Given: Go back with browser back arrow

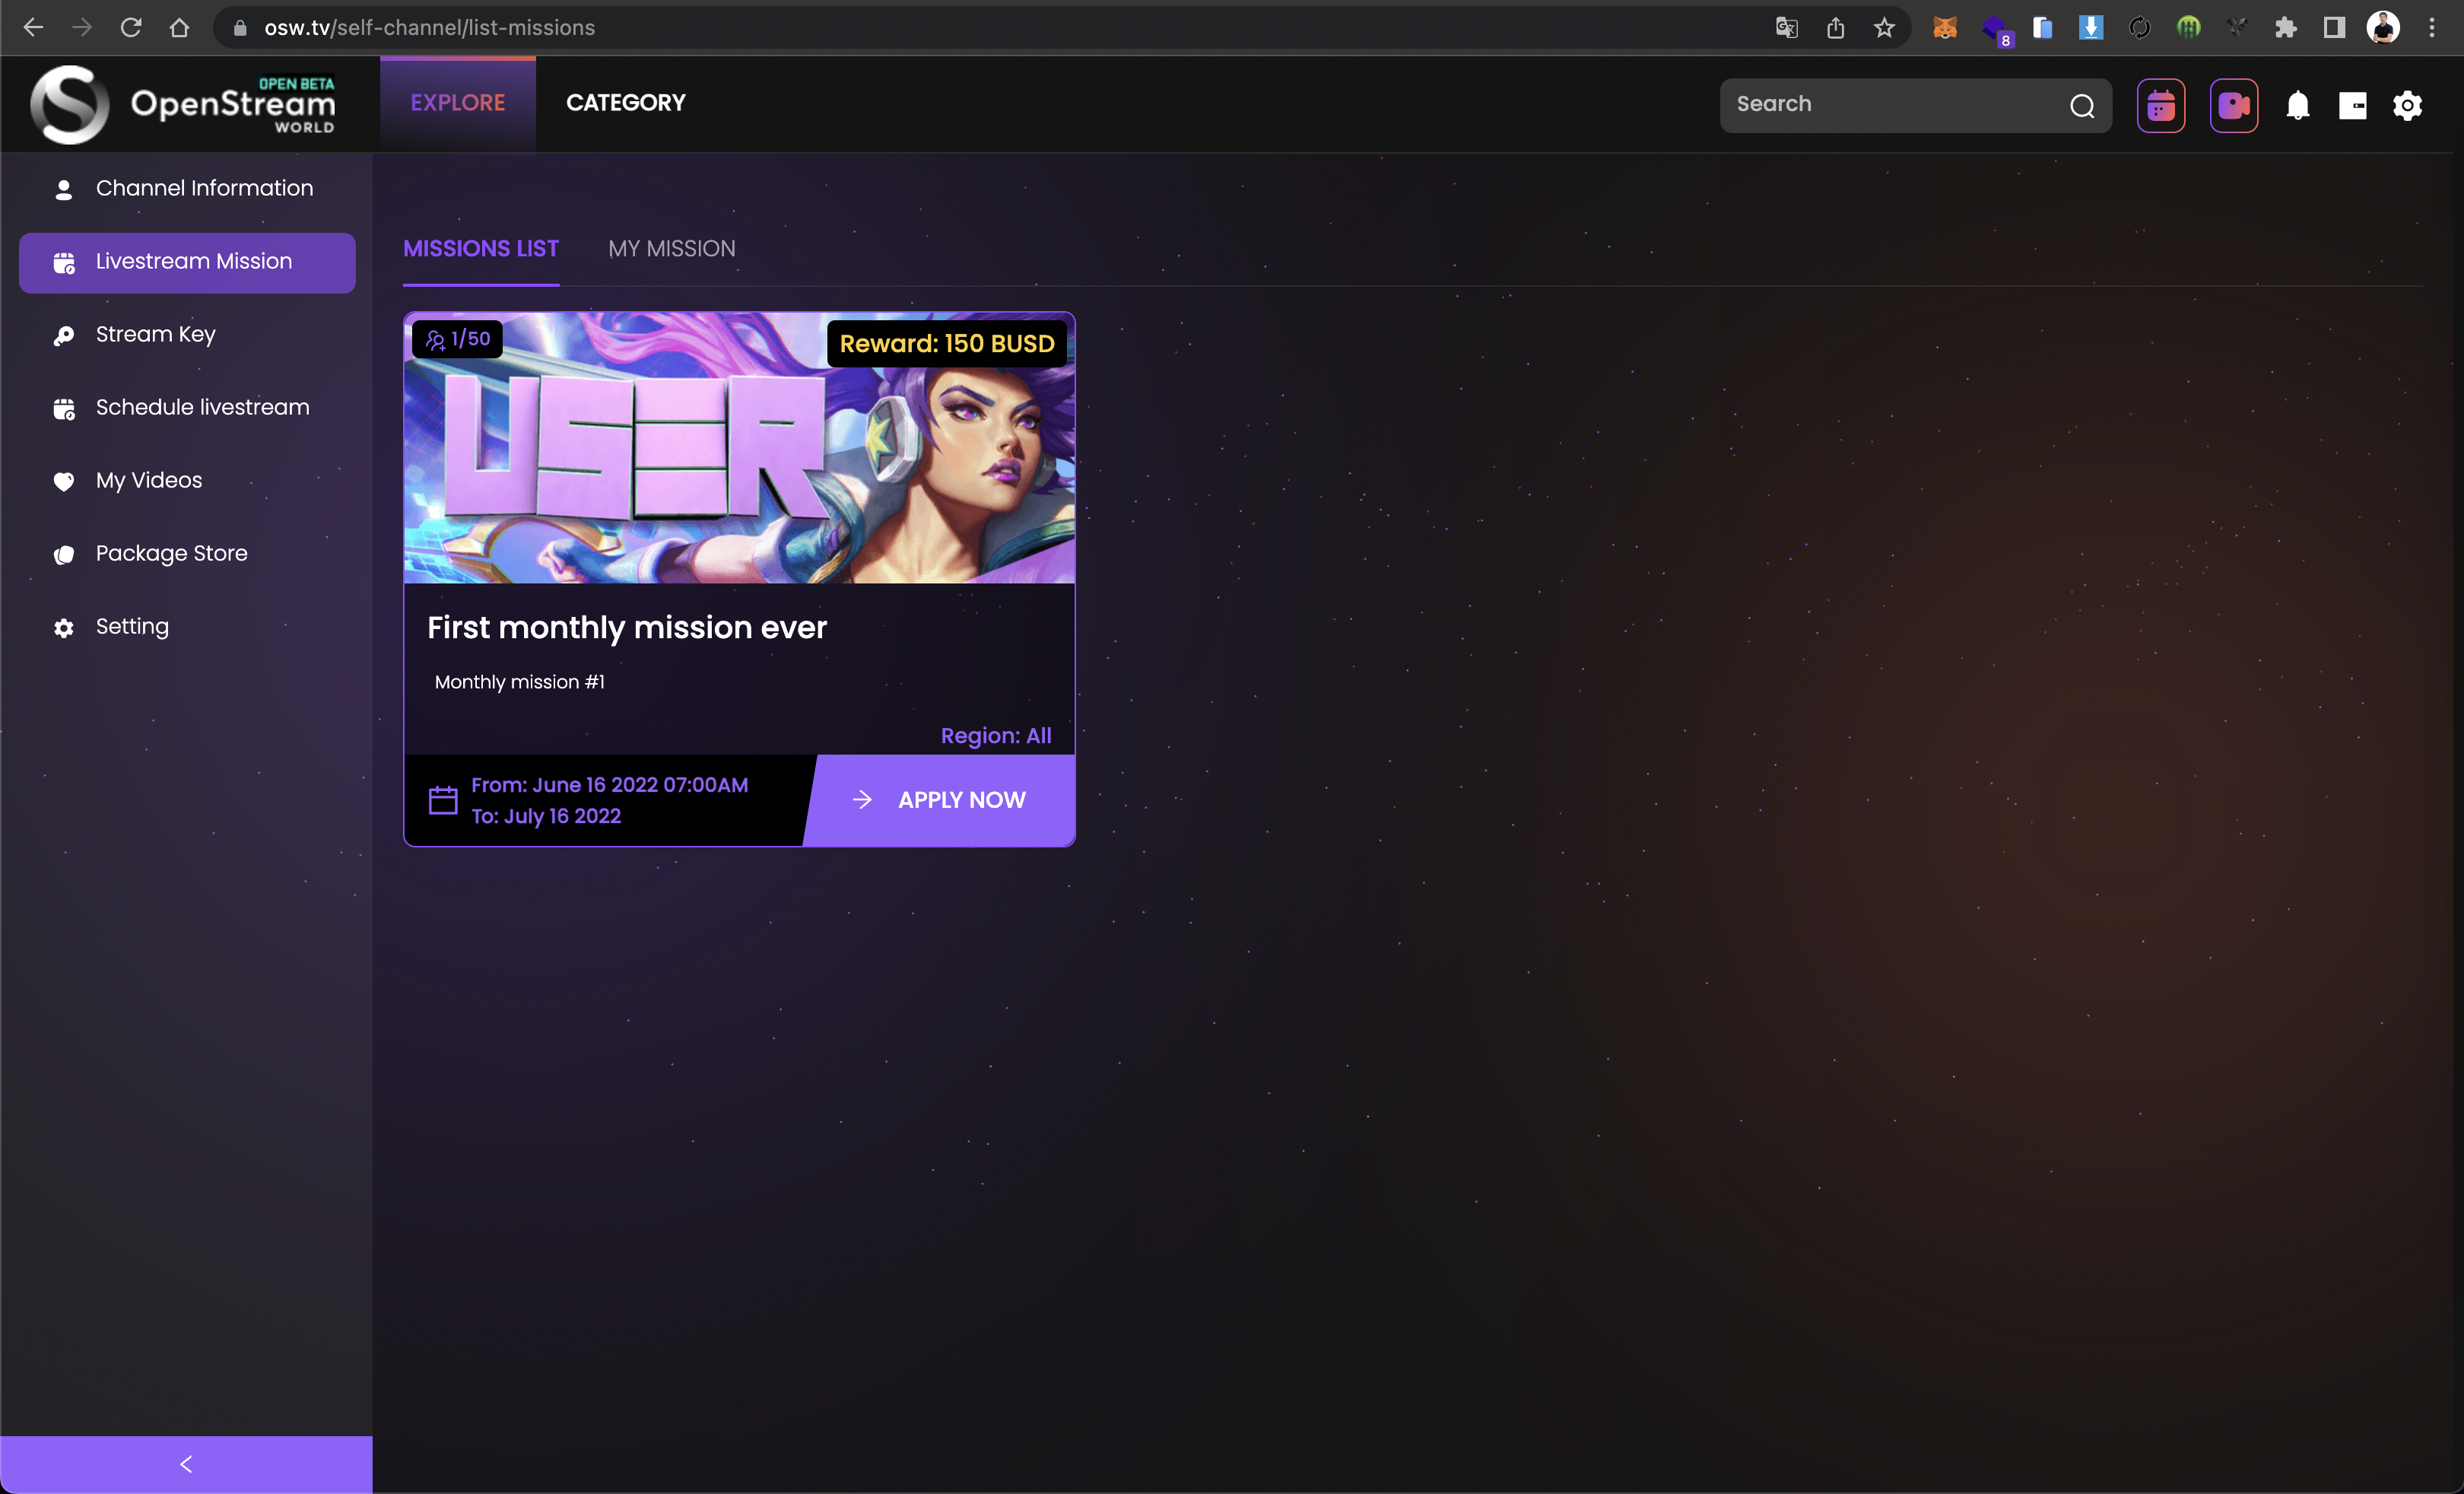Looking at the screenshot, I should pyautogui.click(x=33, y=27).
